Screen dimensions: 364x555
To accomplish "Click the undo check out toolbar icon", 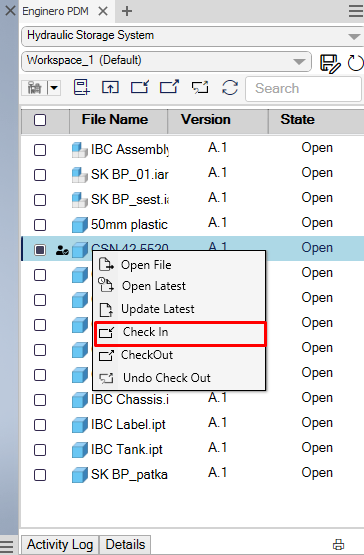I will click(x=200, y=88).
